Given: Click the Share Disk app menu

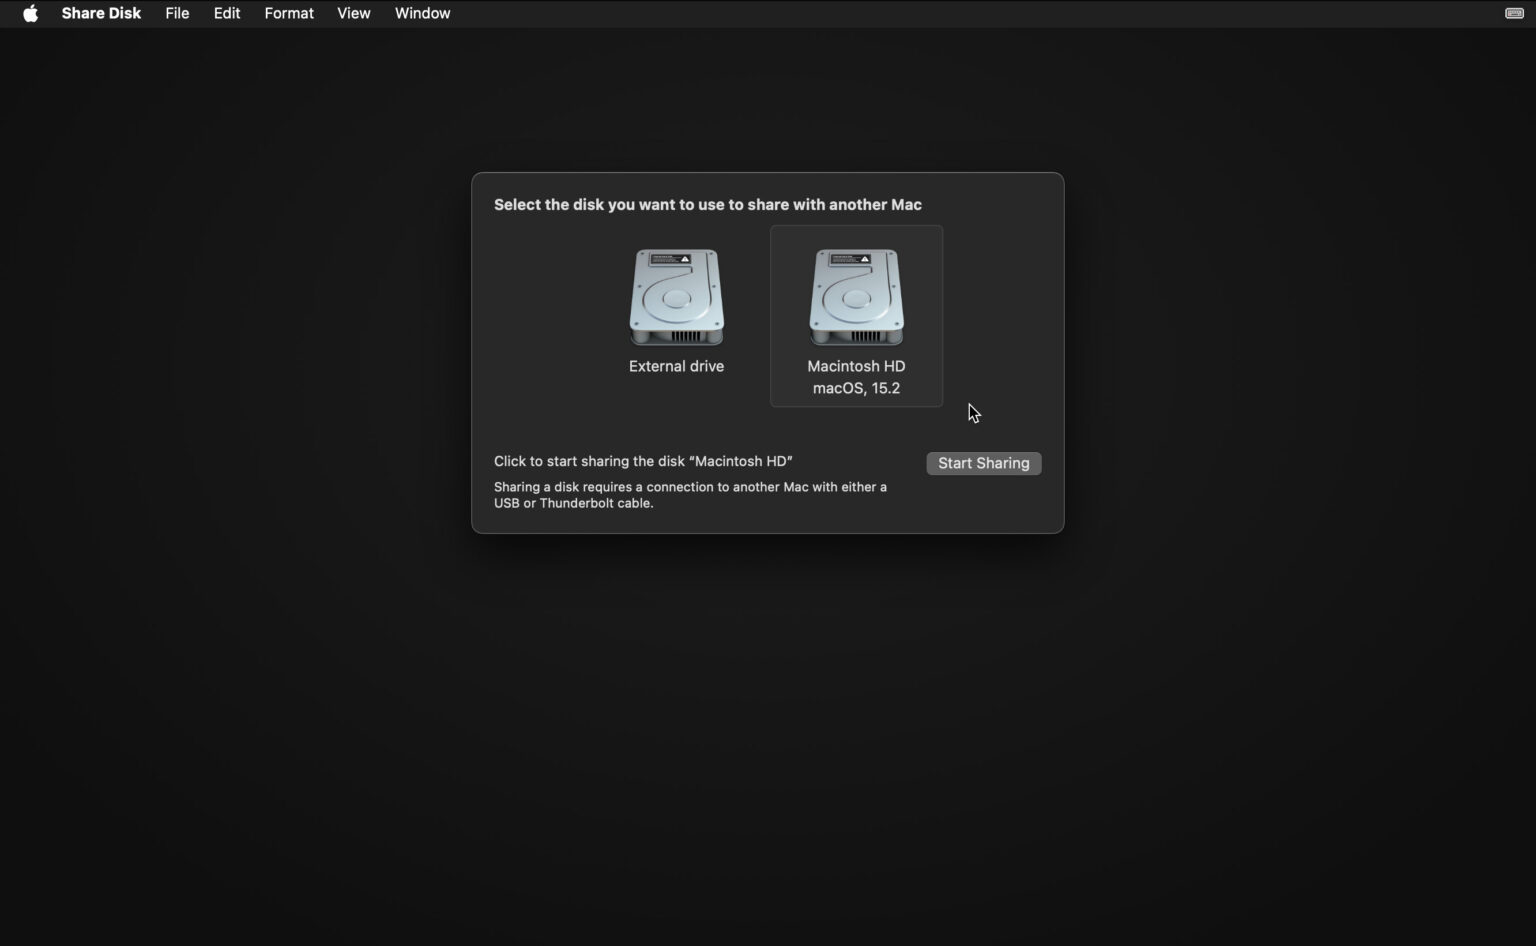Looking at the screenshot, I should [101, 13].
